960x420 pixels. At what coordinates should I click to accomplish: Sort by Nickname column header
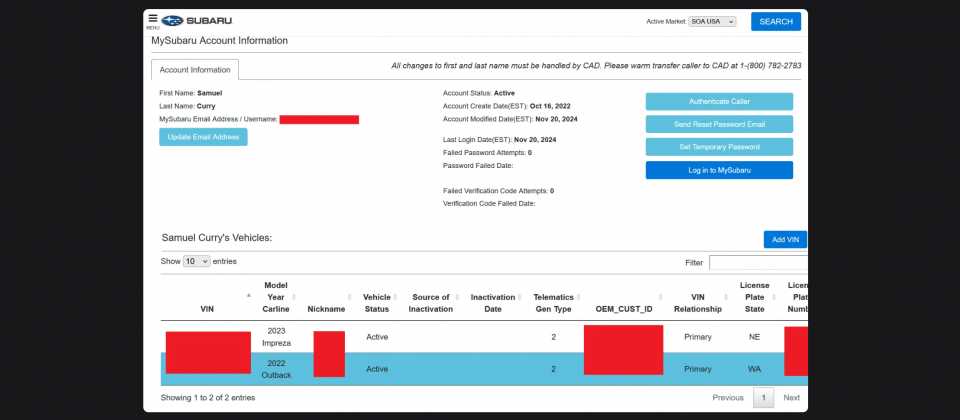tap(326, 309)
